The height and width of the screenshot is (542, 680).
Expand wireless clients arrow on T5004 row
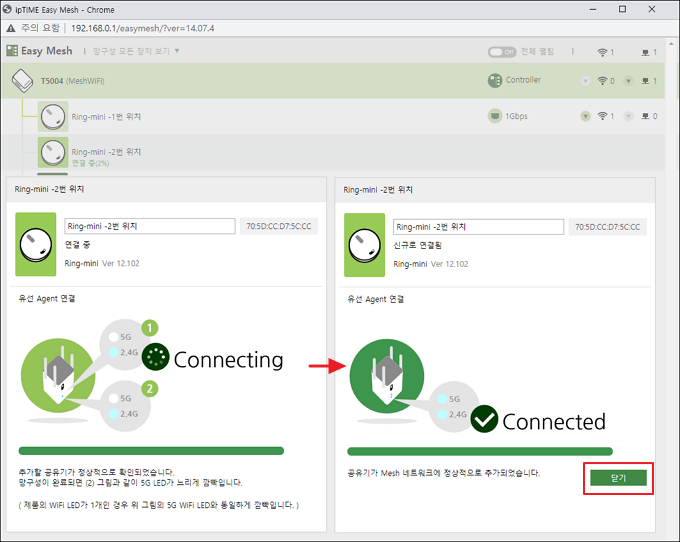point(585,81)
